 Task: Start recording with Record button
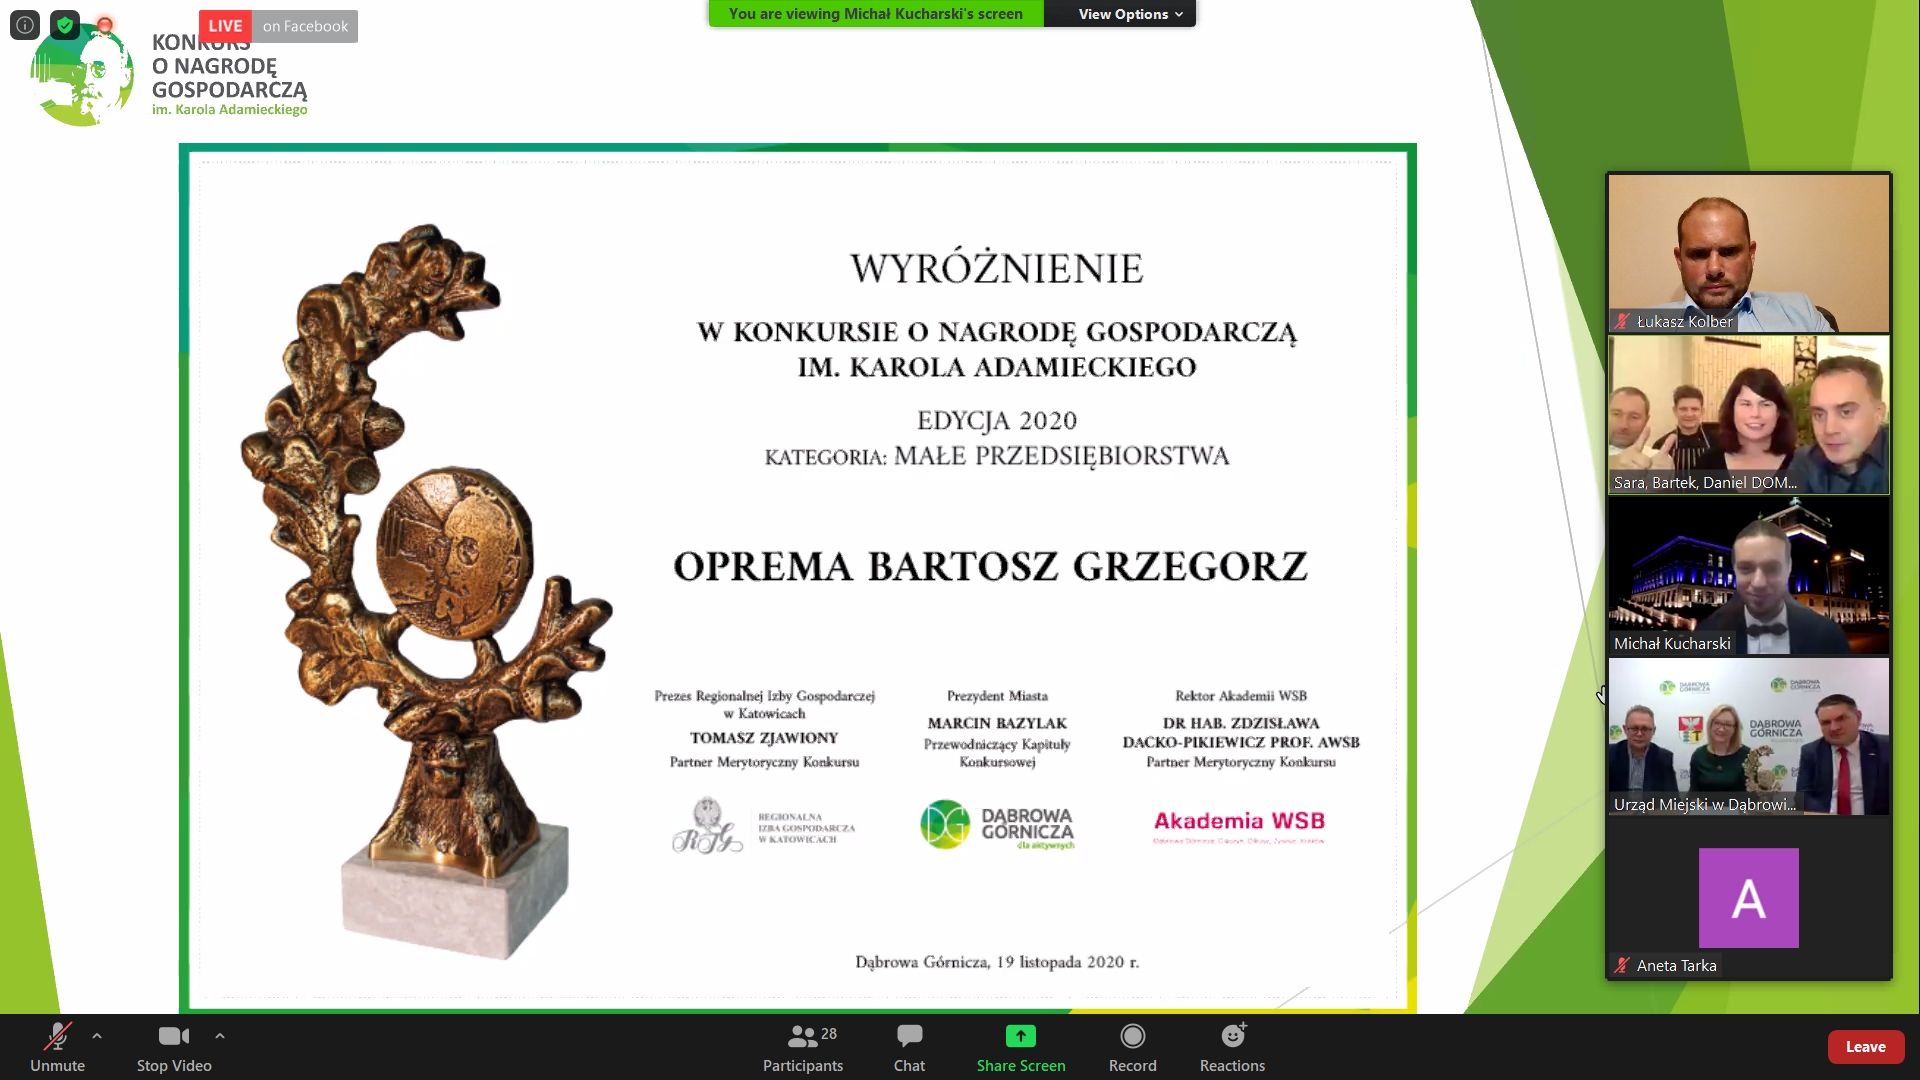point(1132,1047)
